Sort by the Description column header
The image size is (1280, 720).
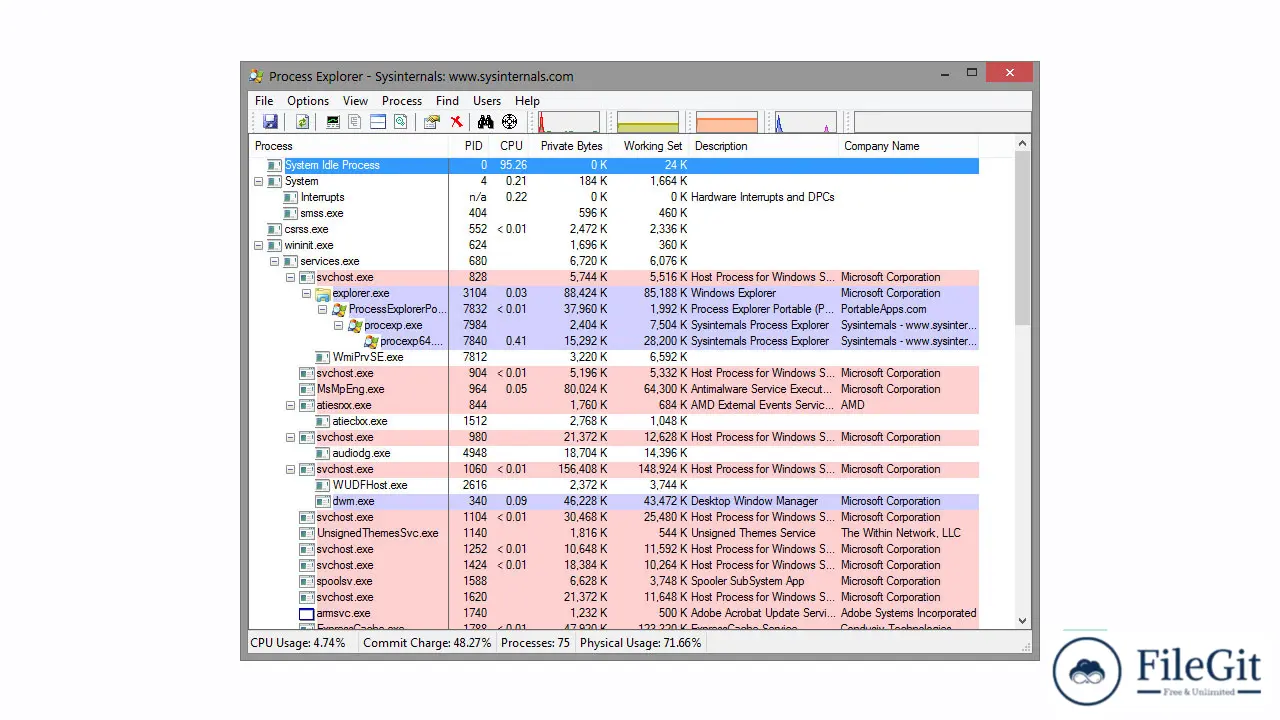(x=765, y=146)
